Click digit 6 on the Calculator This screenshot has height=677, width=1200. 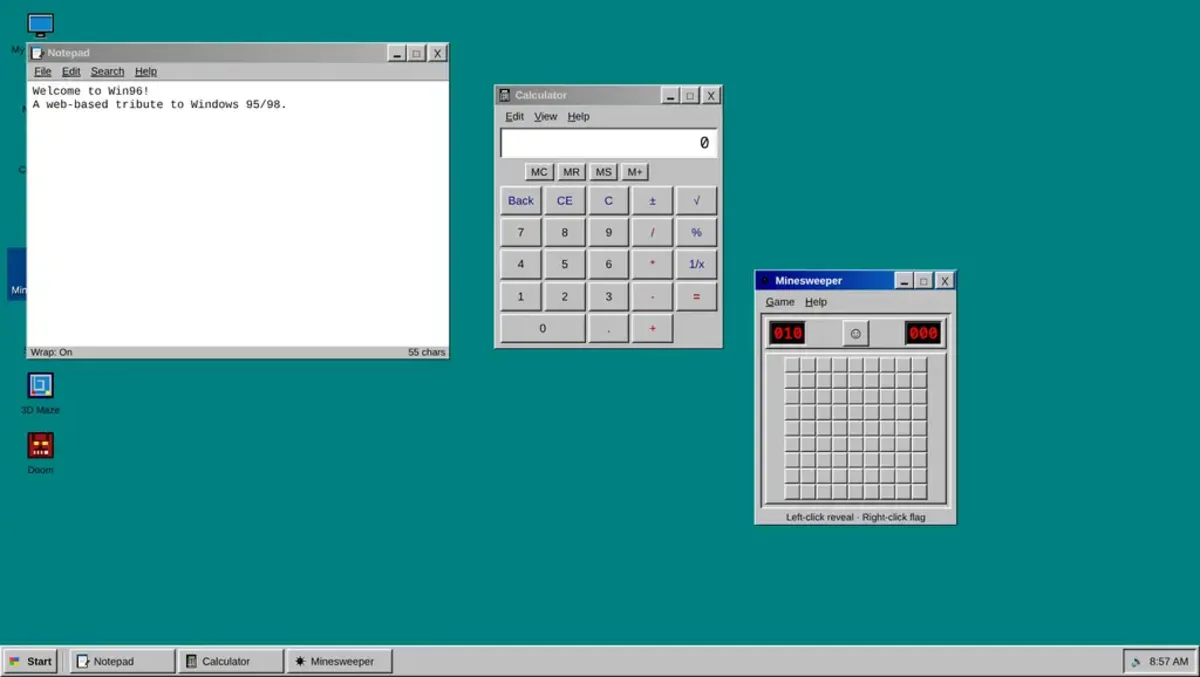click(x=608, y=264)
